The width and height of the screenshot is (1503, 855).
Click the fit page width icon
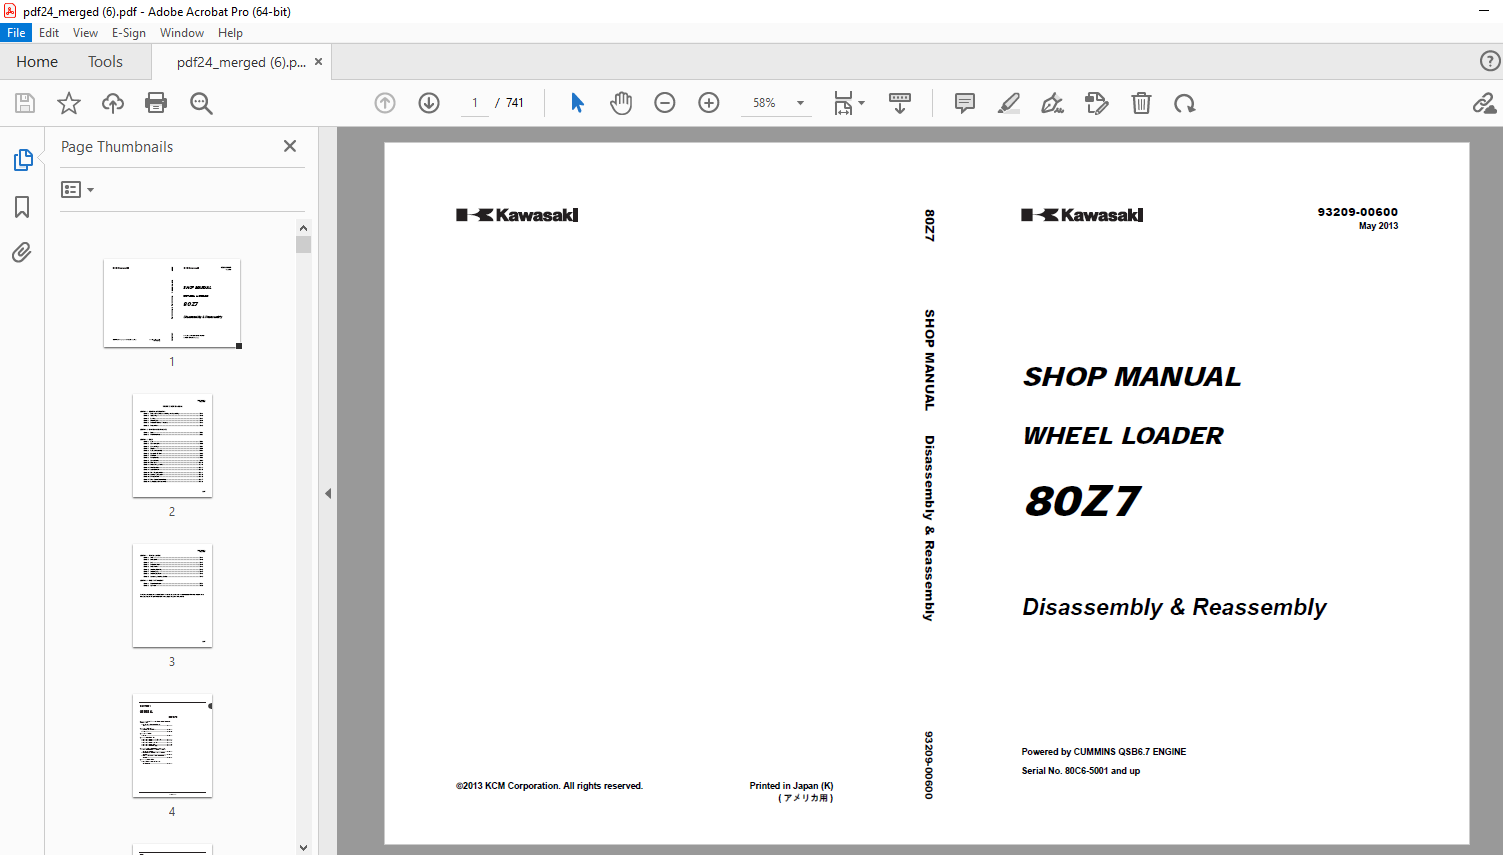click(844, 103)
